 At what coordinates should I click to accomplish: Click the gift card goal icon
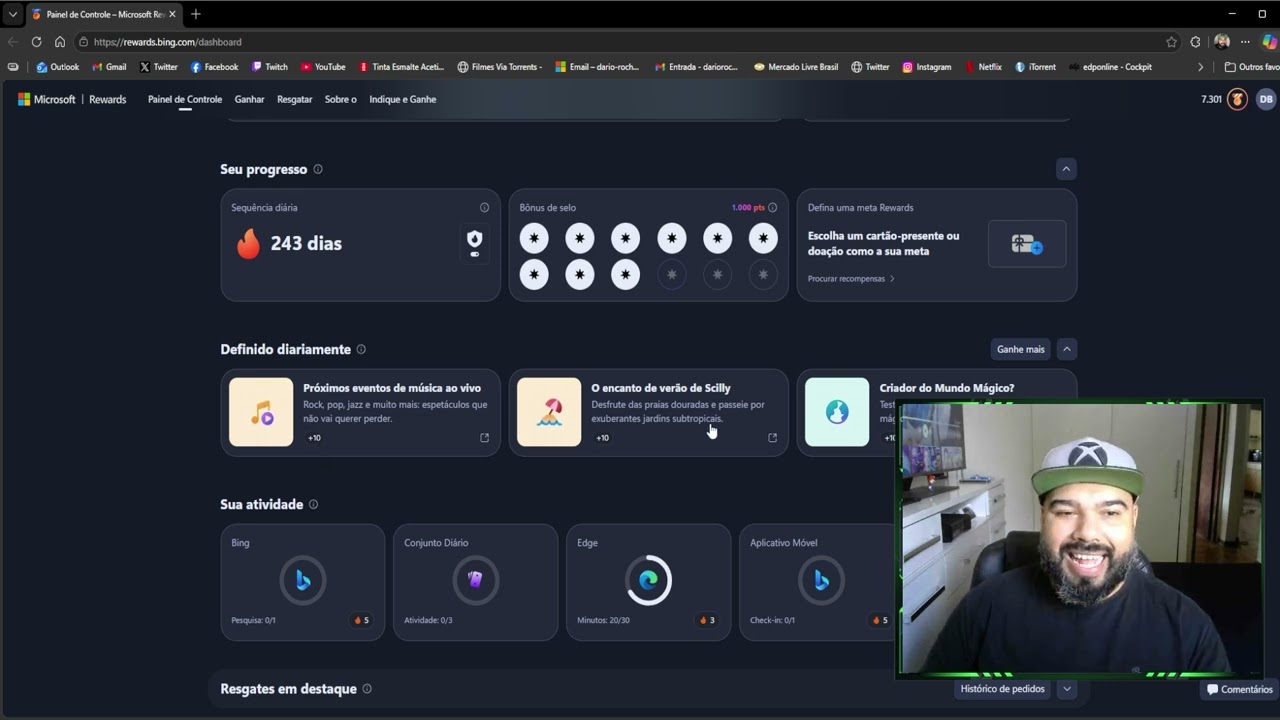(1027, 244)
